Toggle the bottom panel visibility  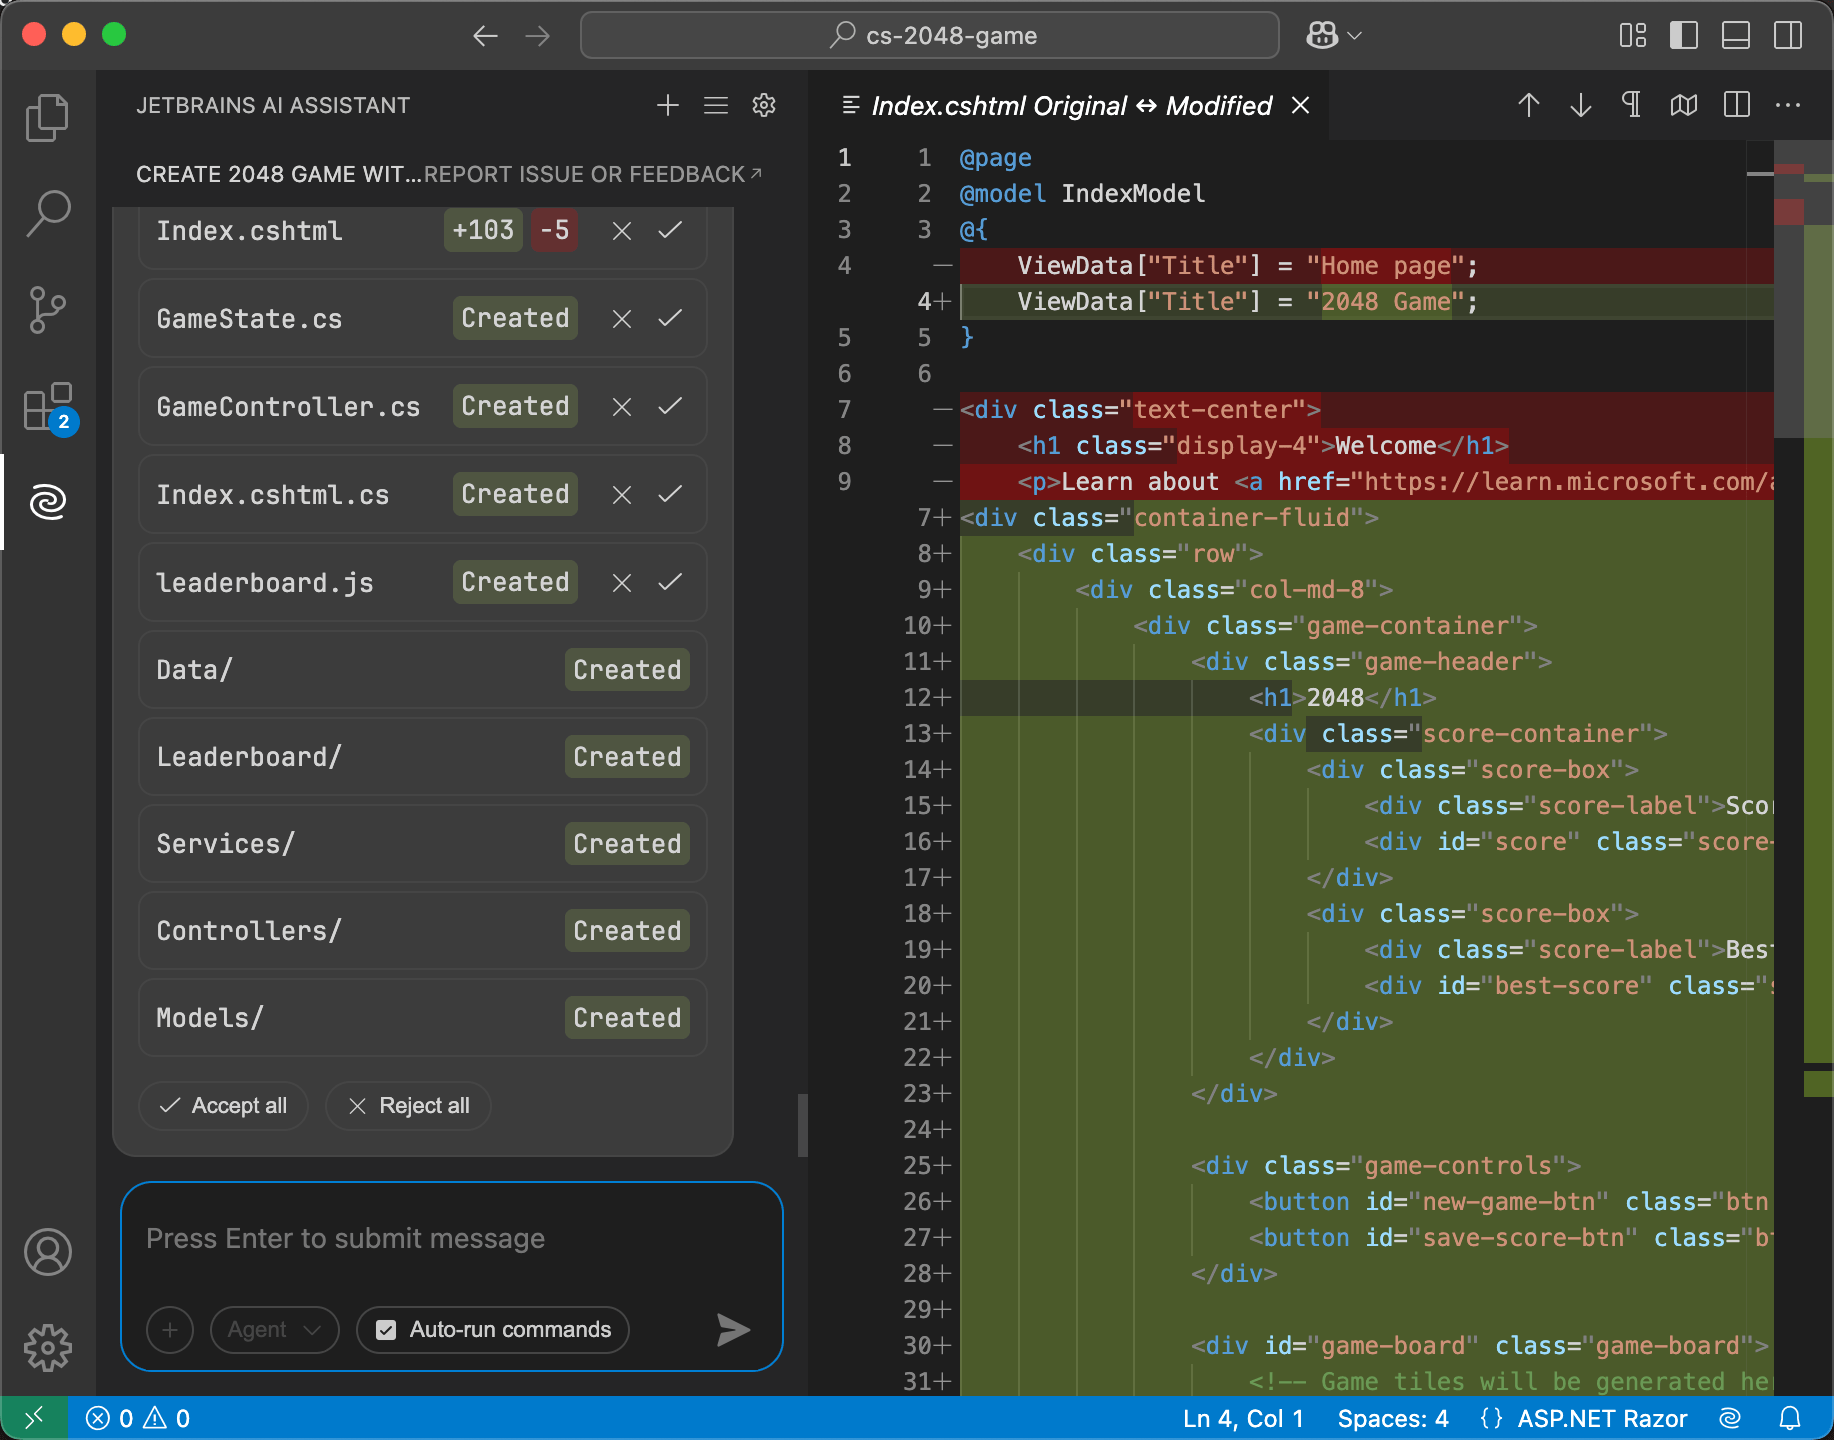pyautogui.click(x=1736, y=35)
